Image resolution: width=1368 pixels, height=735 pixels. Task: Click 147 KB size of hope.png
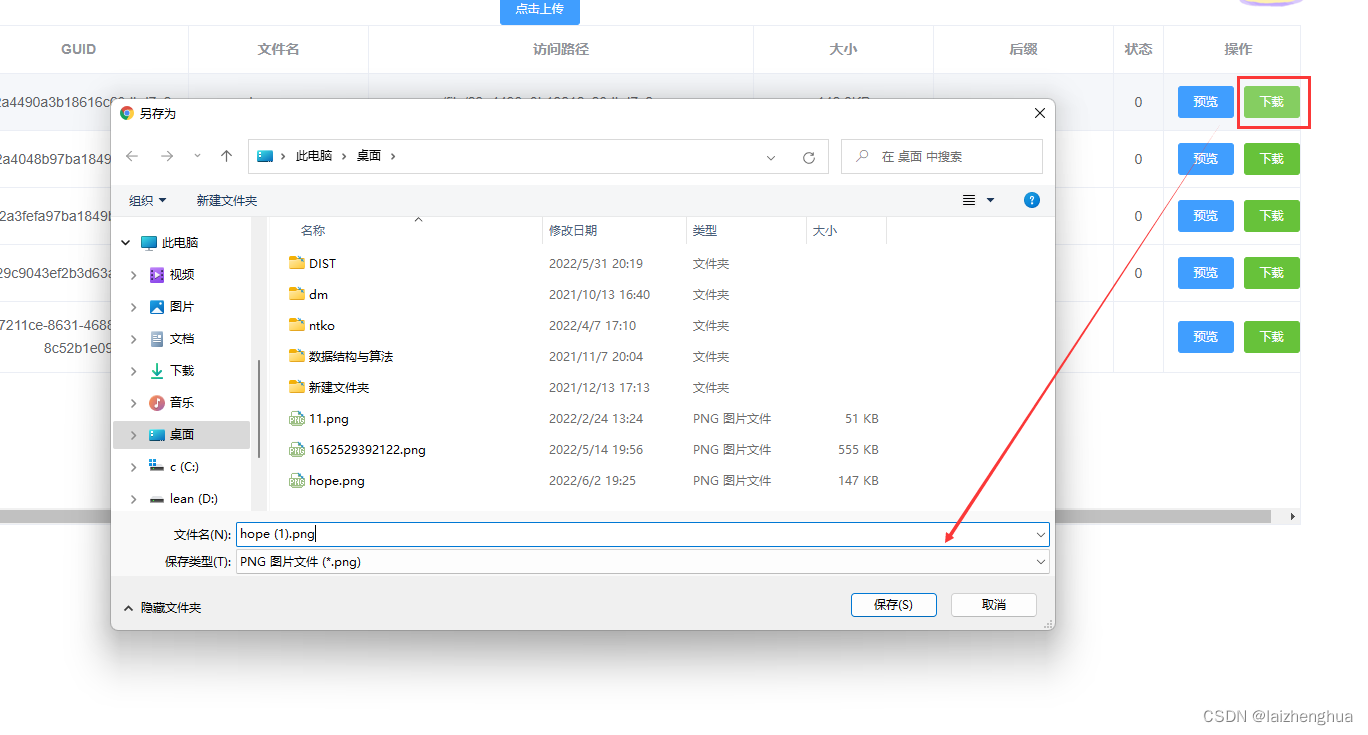tap(858, 481)
